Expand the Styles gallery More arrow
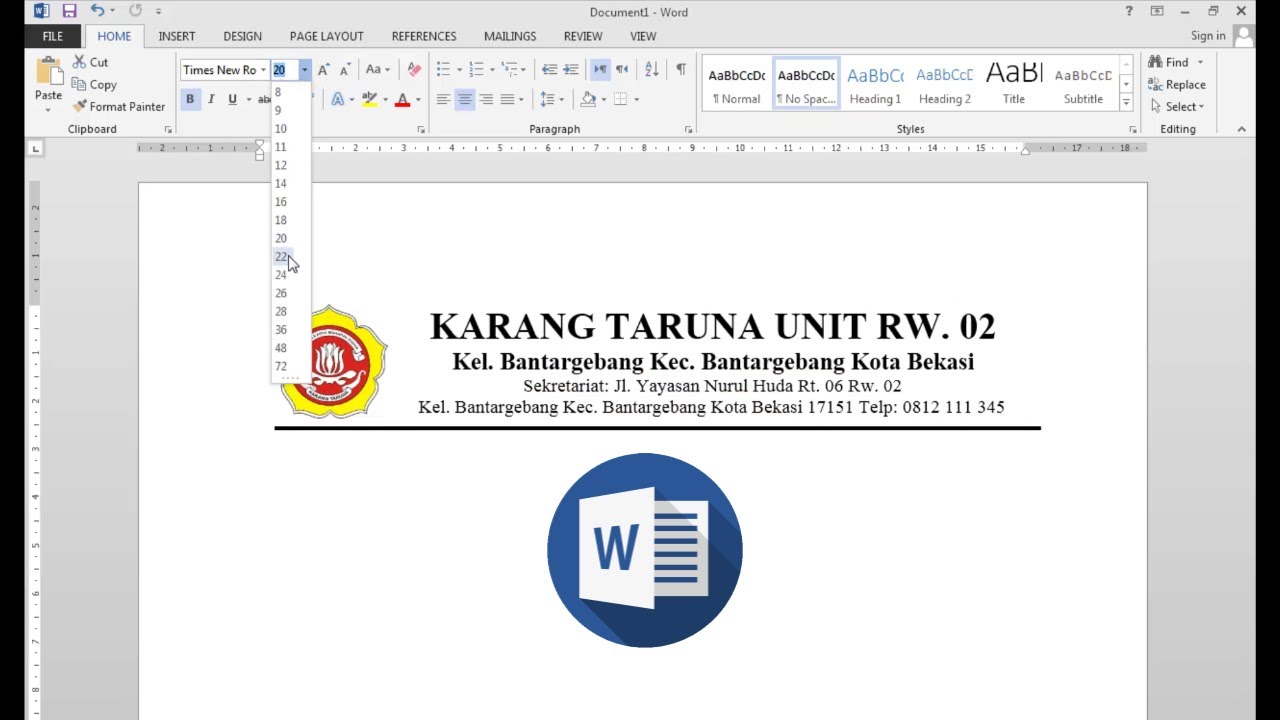 point(1126,102)
